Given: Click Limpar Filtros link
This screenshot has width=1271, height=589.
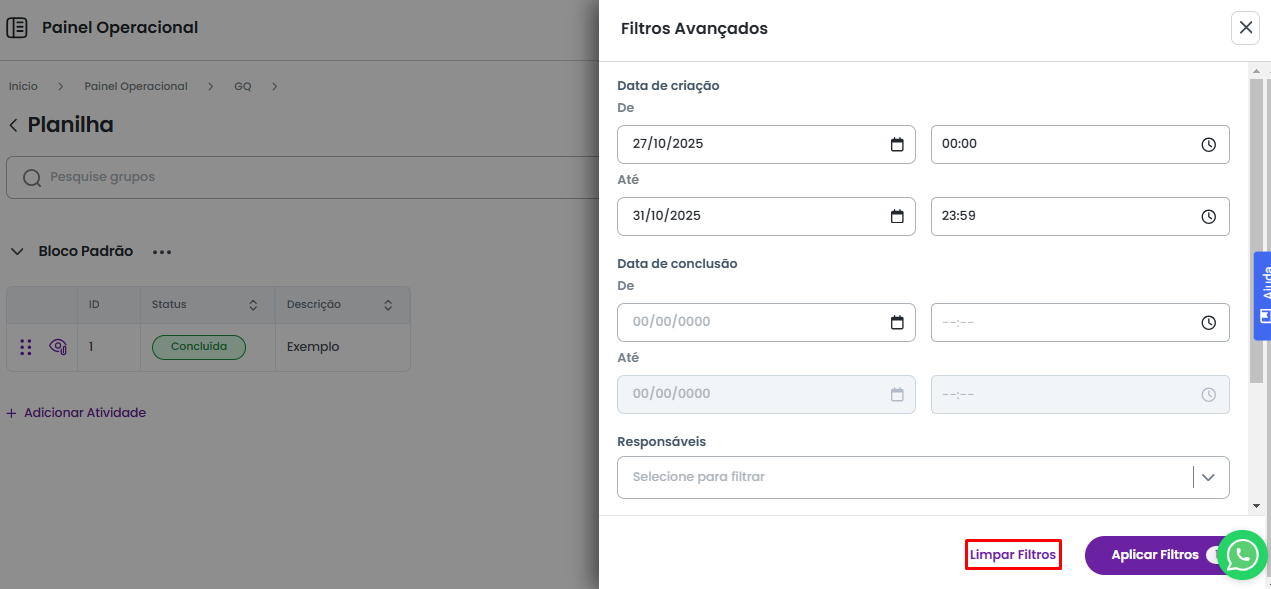Looking at the screenshot, I should (1012, 554).
